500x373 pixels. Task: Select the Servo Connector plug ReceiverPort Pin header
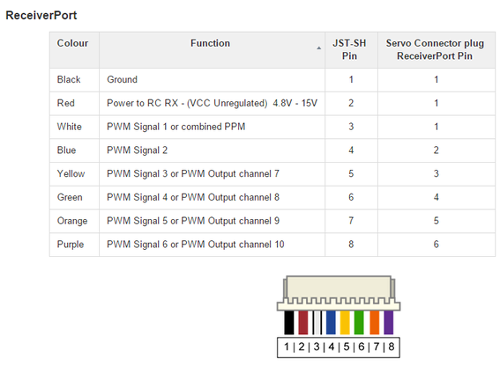point(436,50)
